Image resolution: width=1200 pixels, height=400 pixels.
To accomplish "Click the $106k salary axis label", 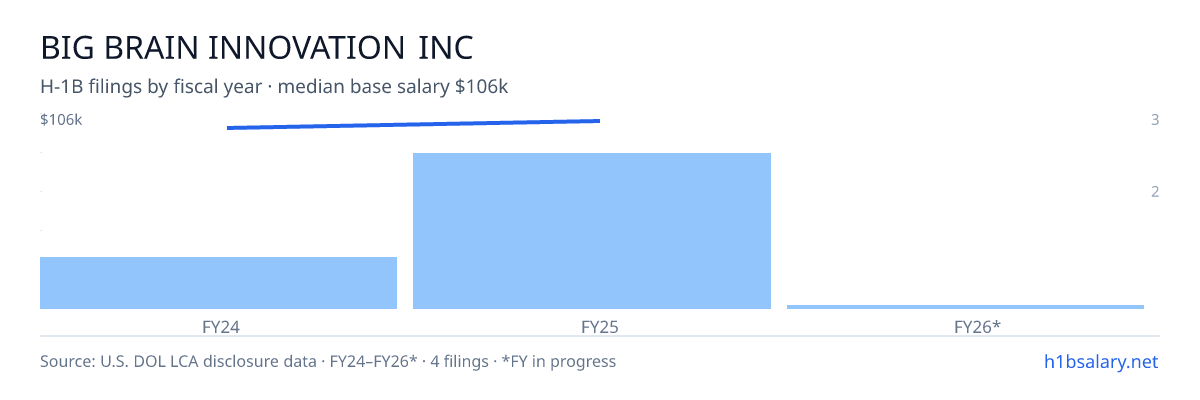I will (x=61, y=120).
